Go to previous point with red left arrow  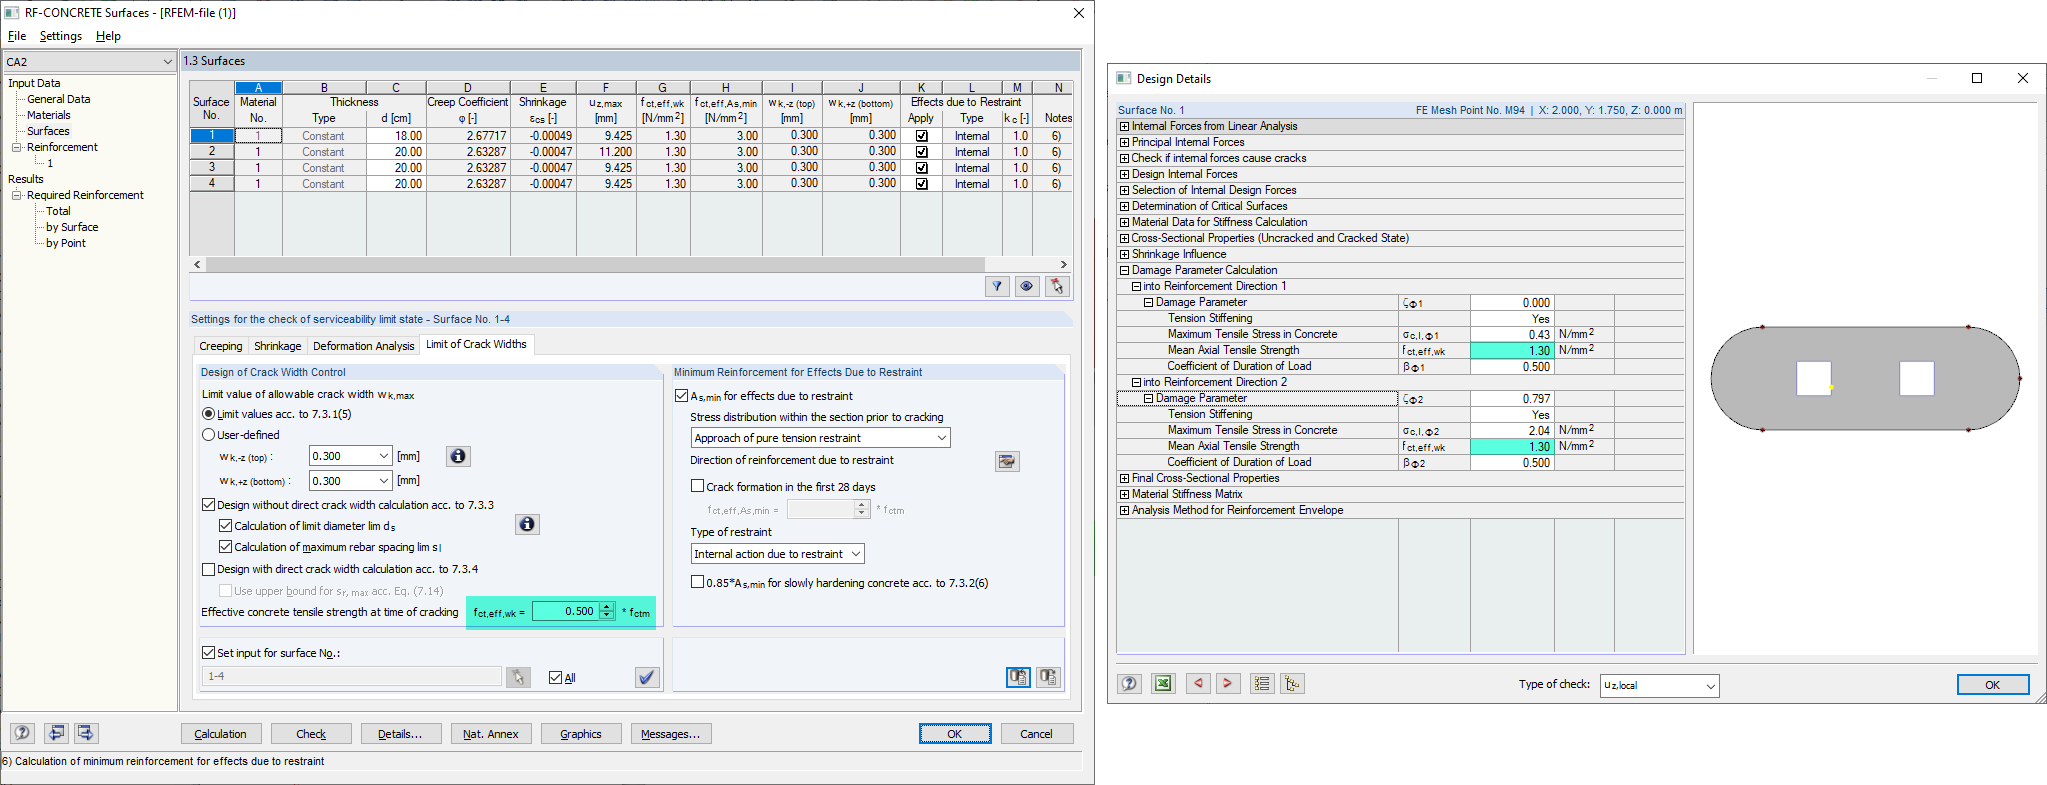pyautogui.click(x=1197, y=684)
